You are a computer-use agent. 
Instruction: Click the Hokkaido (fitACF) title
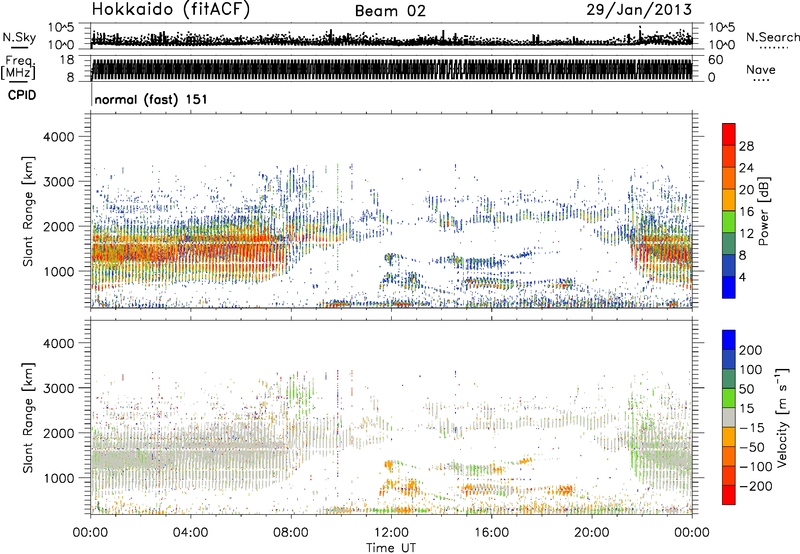click(x=171, y=9)
